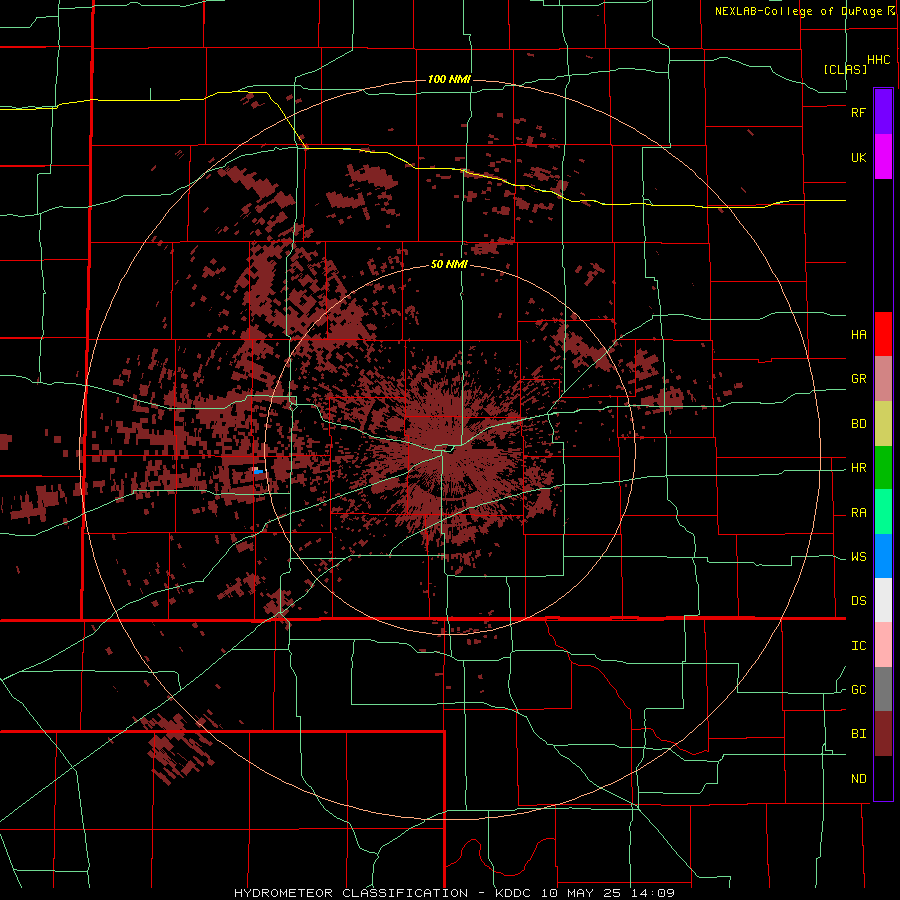Pick the dark green HR legend swatch
This screenshot has width=900, height=900.
pyautogui.click(x=883, y=468)
